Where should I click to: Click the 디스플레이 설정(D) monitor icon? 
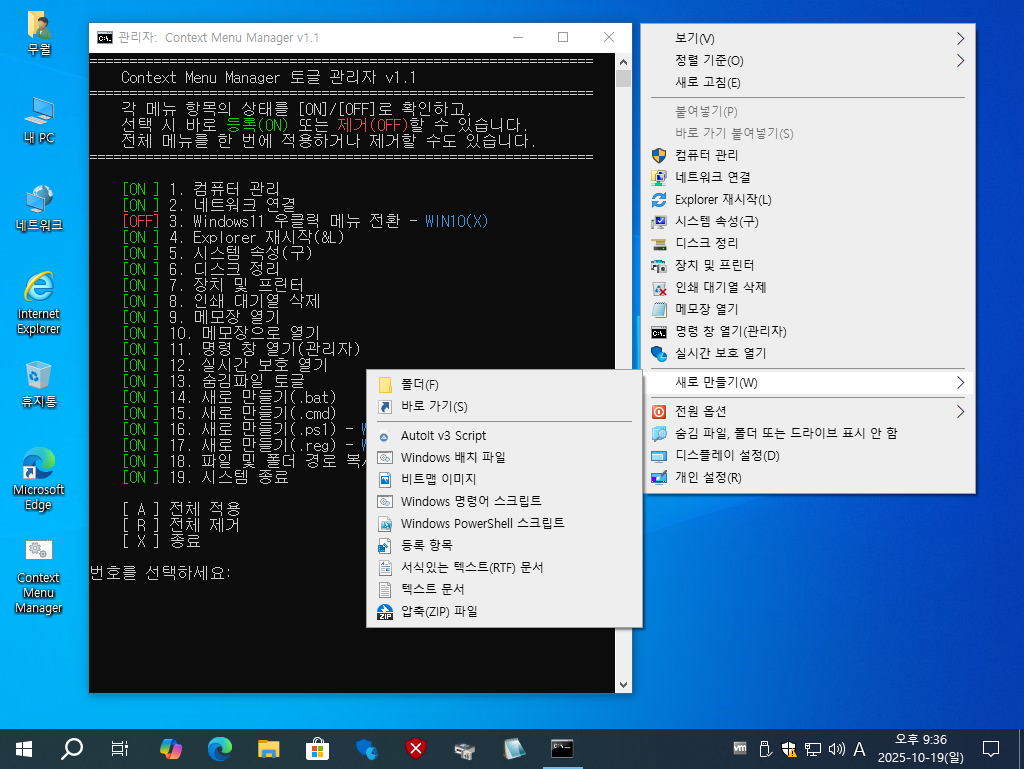coord(659,456)
